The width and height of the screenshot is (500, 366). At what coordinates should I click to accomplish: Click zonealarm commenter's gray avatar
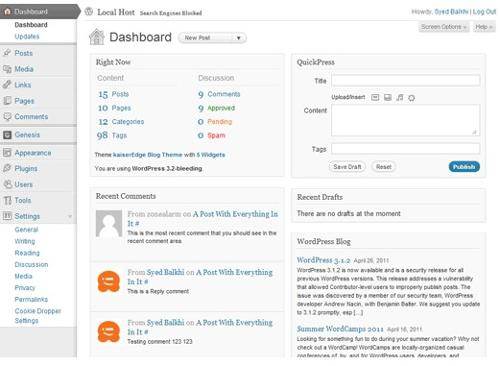pos(109,223)
